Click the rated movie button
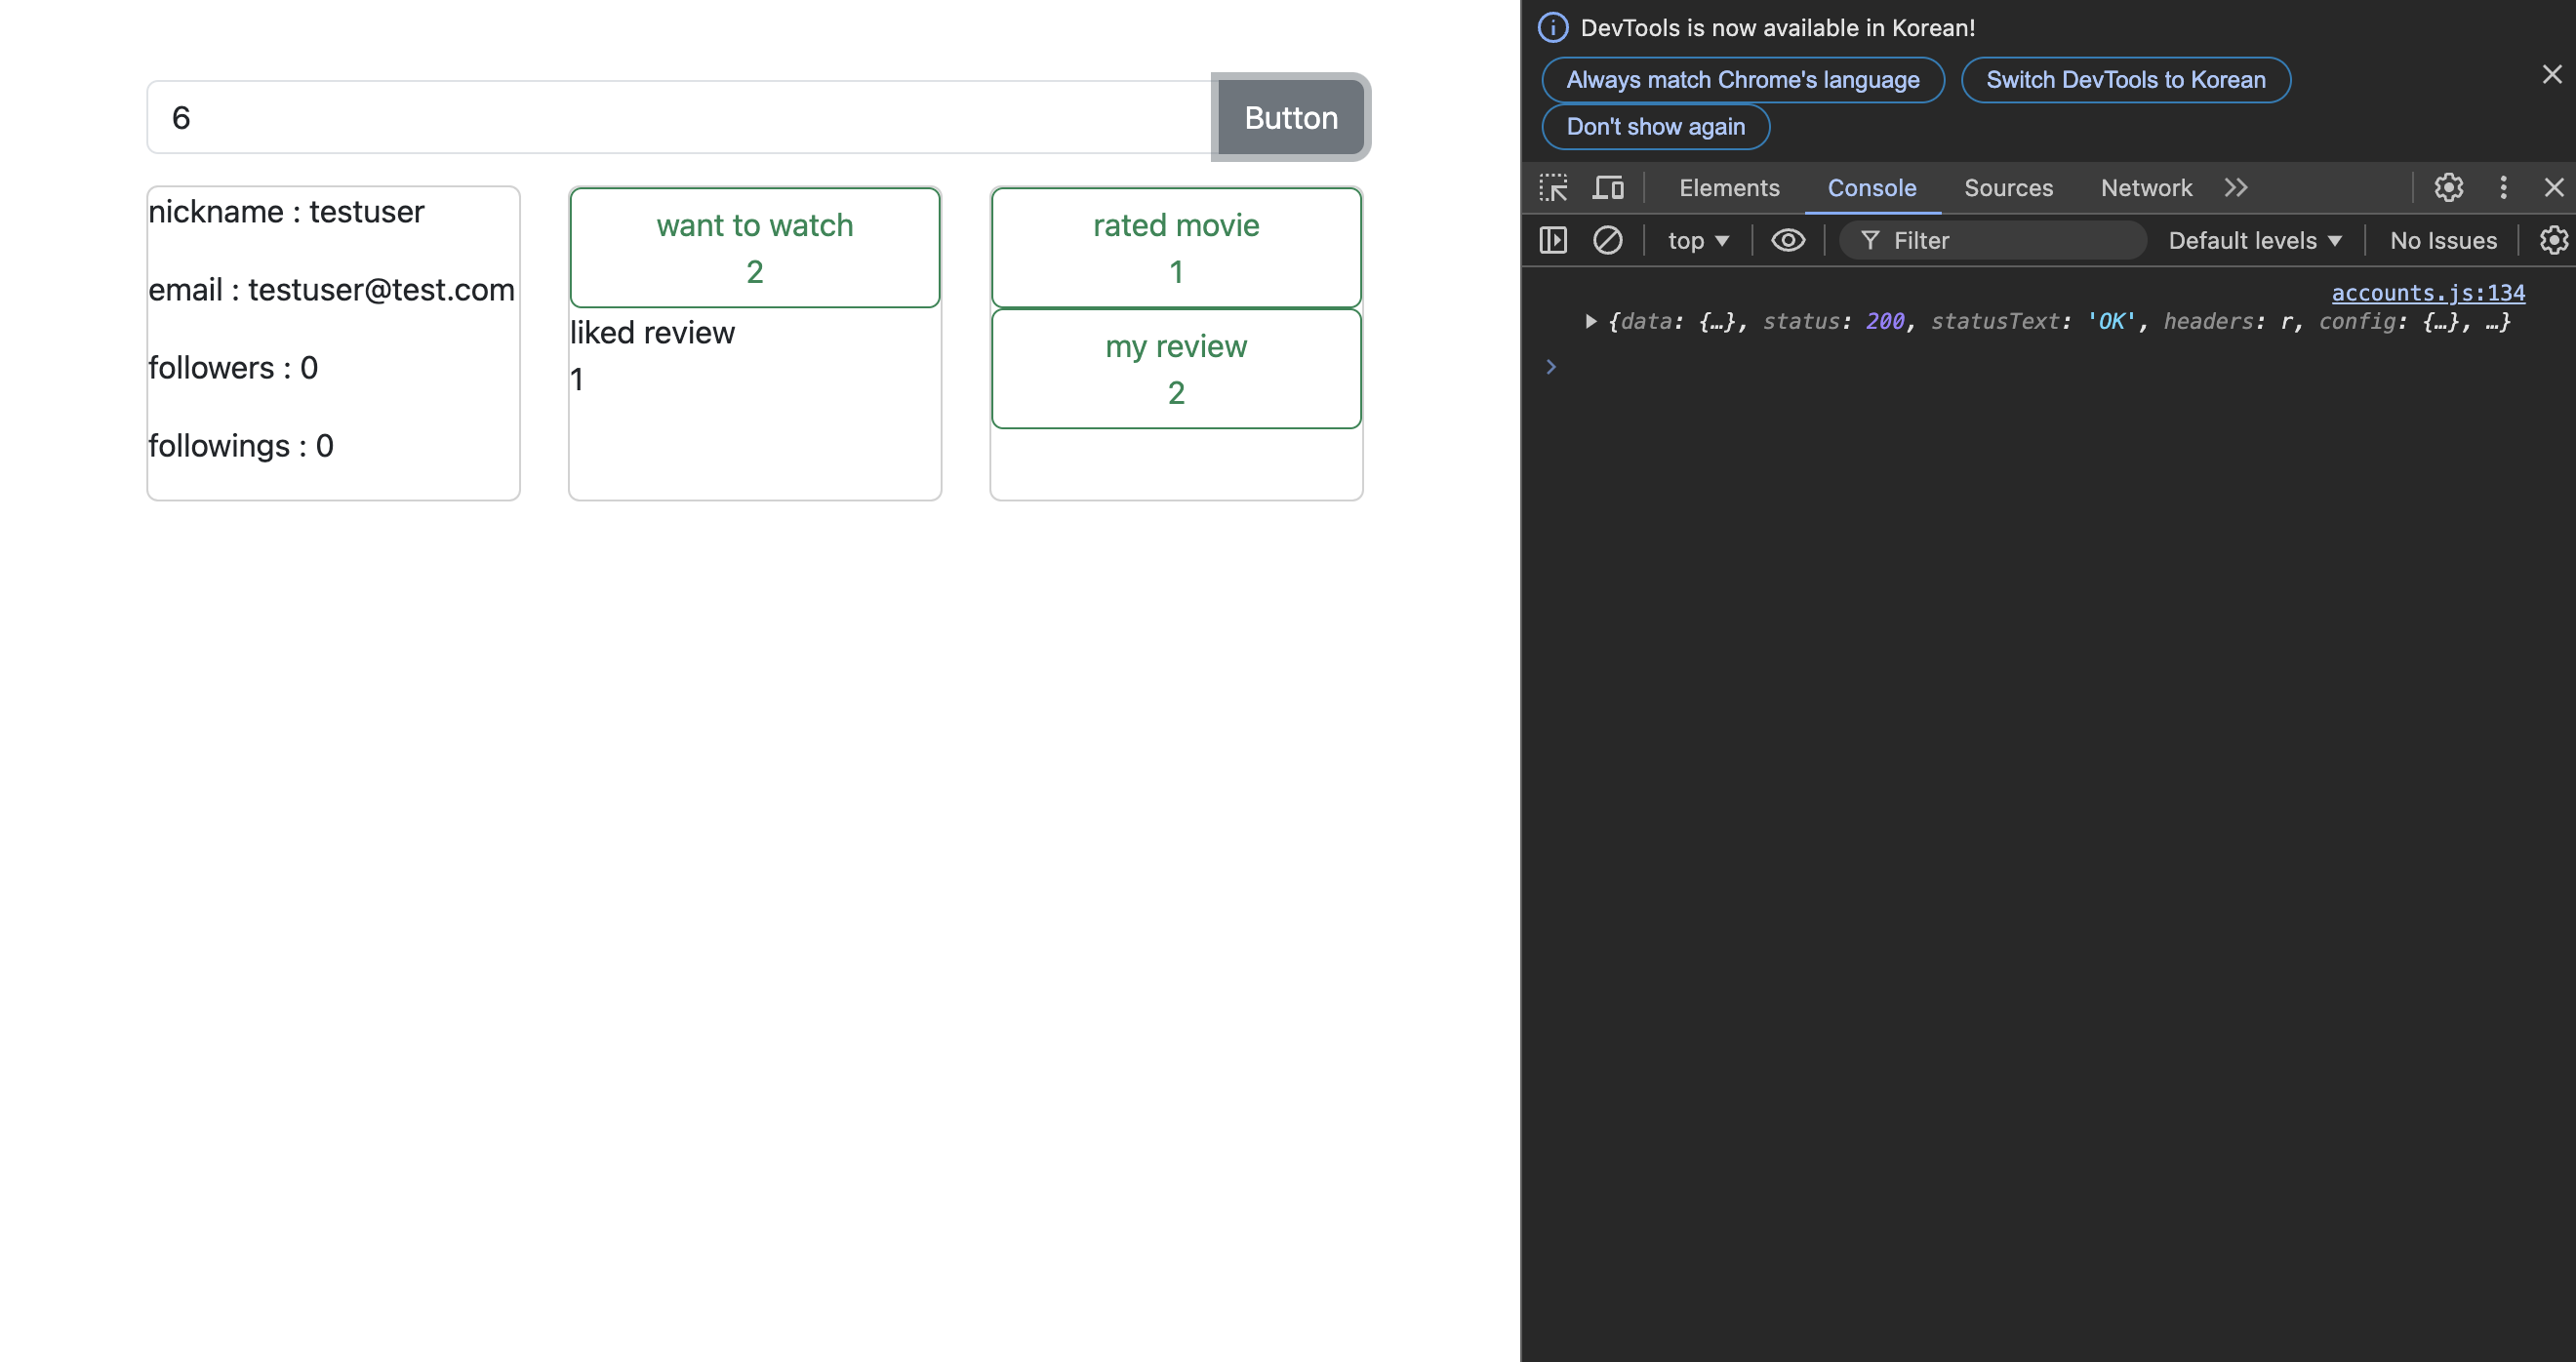The image size is (2576, 1362). 1176,248
